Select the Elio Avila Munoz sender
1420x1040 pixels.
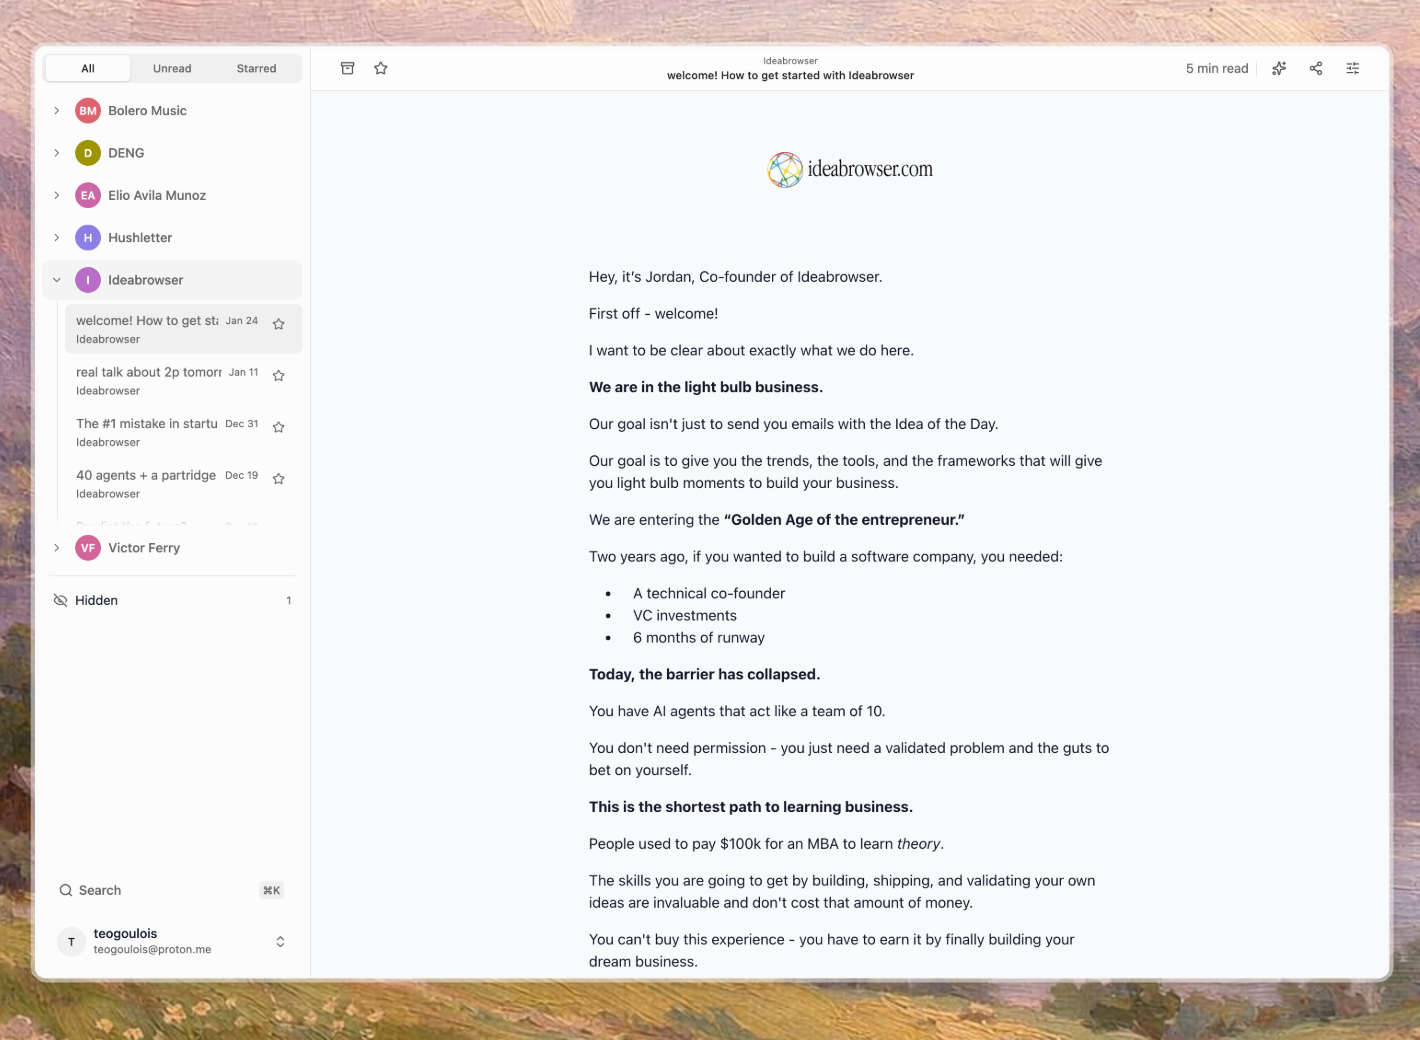[157, 196]
